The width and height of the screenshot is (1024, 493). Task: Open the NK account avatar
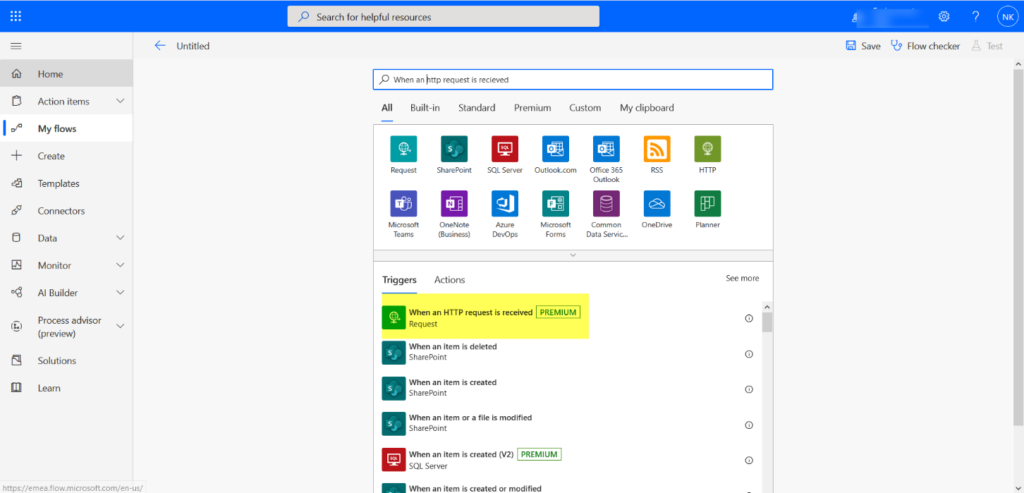[1006, 16]
